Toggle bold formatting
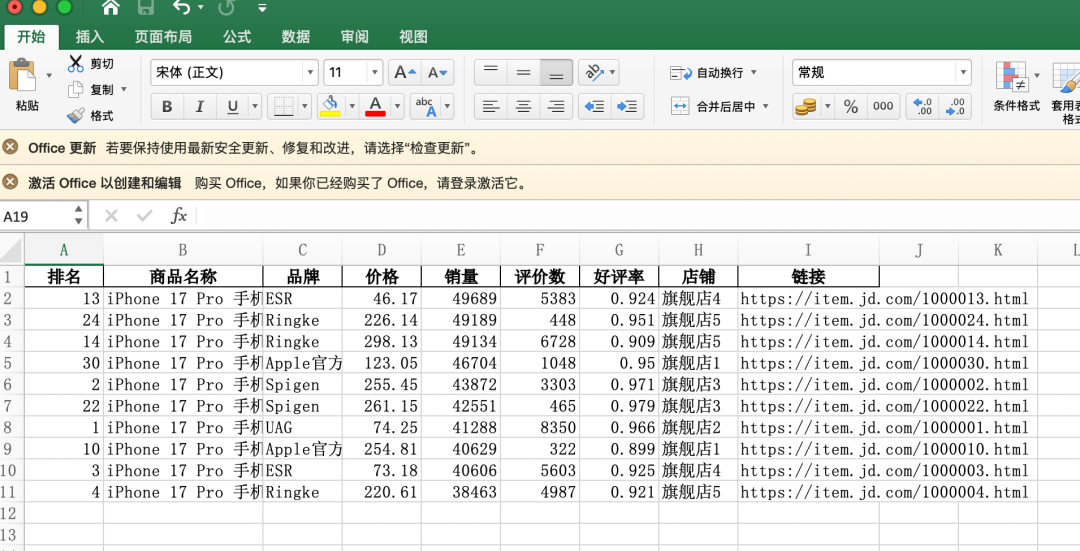This screenshot has height=551, width=1080. [x=167, y=106]
